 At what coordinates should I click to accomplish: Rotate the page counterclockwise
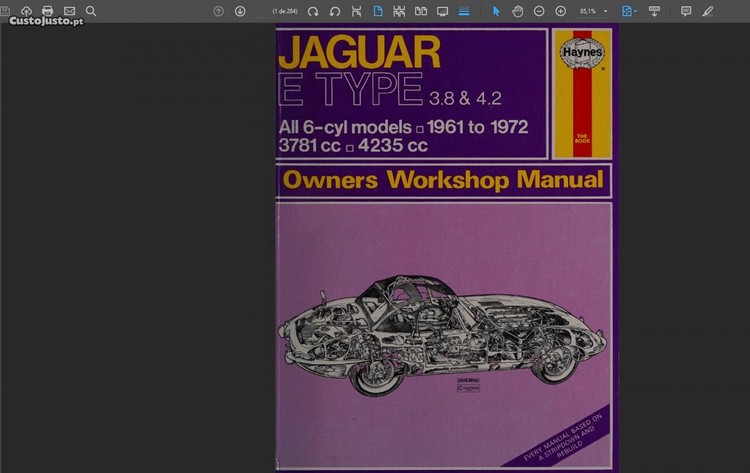point(335,11)
